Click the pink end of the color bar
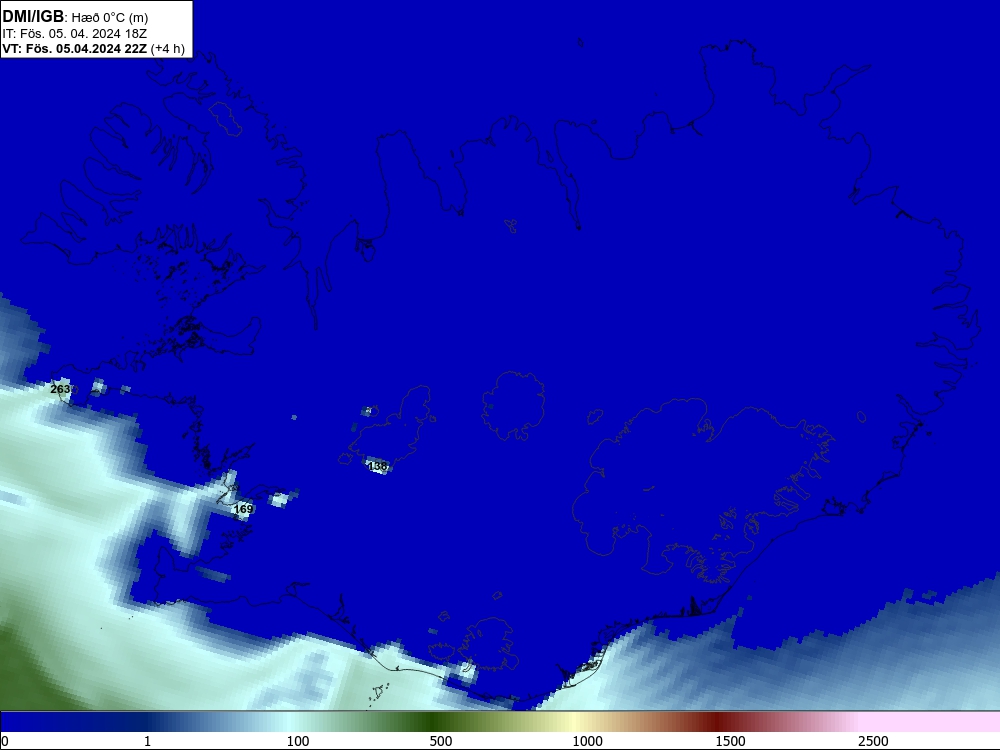The height and width of the screenshot is (750, 1000). (x=931, y=722)
